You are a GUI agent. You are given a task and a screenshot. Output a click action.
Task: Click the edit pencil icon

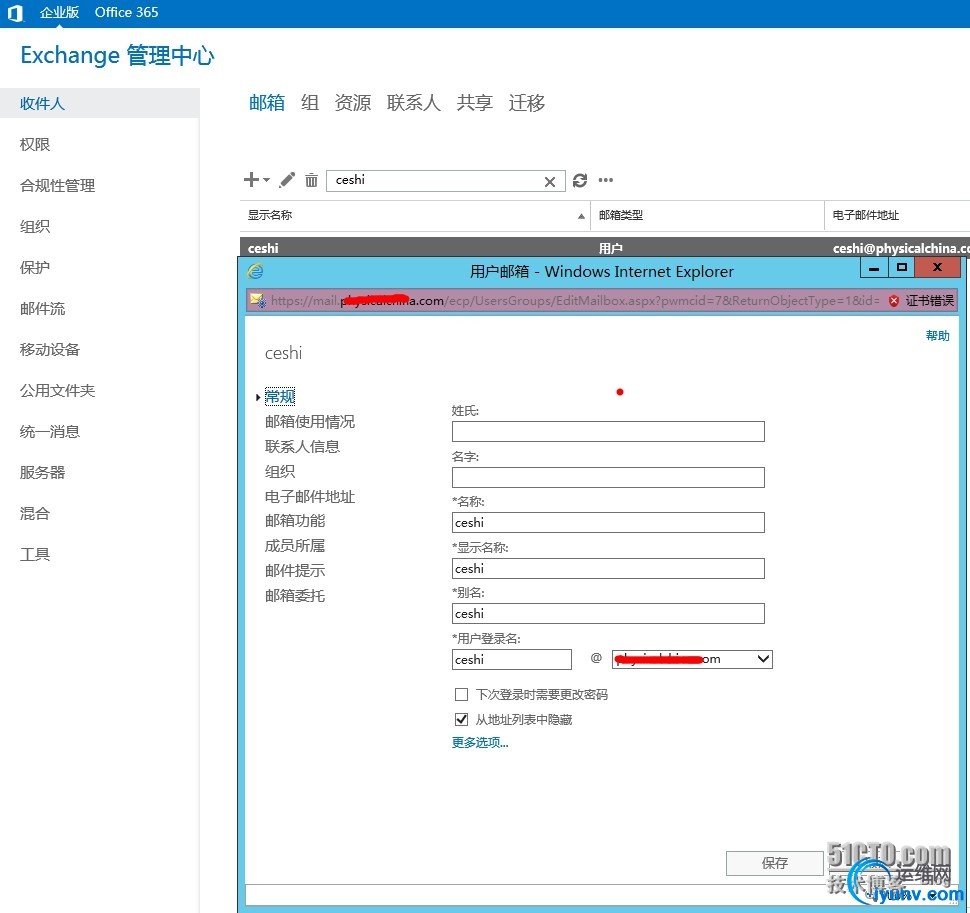pyautogui.click(x=287, y=180)
